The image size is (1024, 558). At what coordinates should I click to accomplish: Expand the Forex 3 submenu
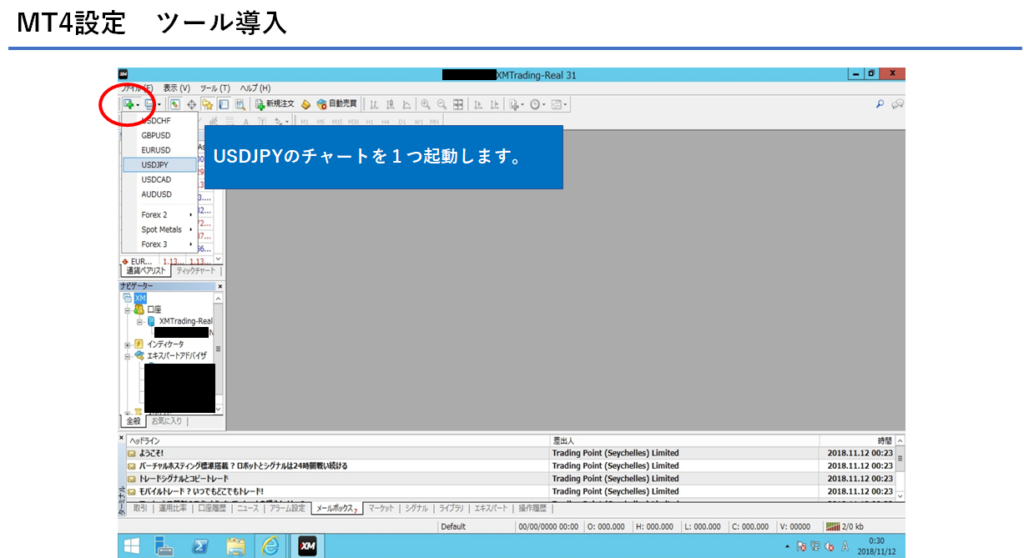(x=160, y=244)
